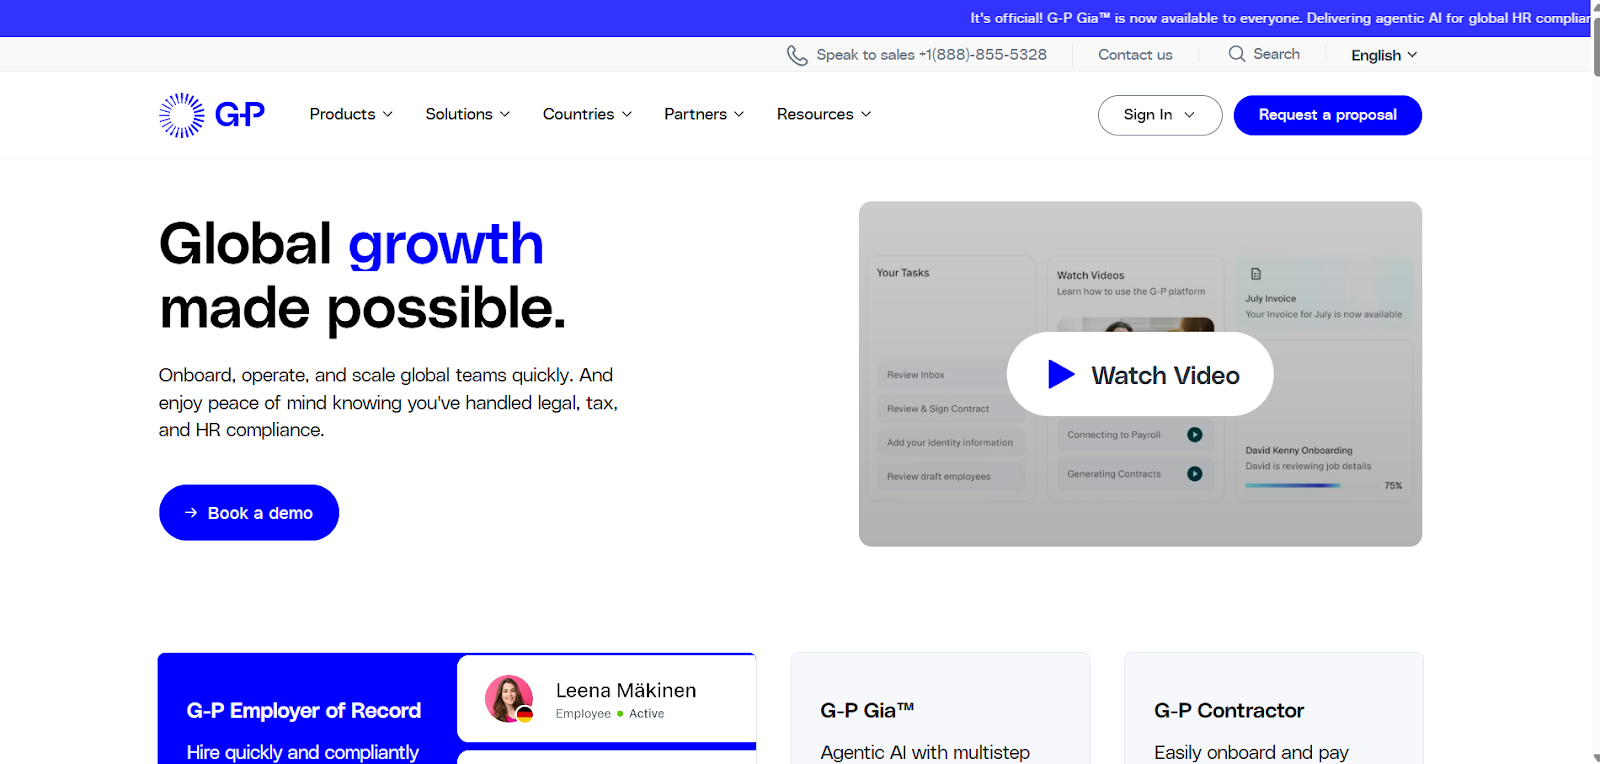The width and height of the screenshot is (1600, 764).
Task: Click the 75% progress value
Action: pyautogui.click(x=1393, y=486)
